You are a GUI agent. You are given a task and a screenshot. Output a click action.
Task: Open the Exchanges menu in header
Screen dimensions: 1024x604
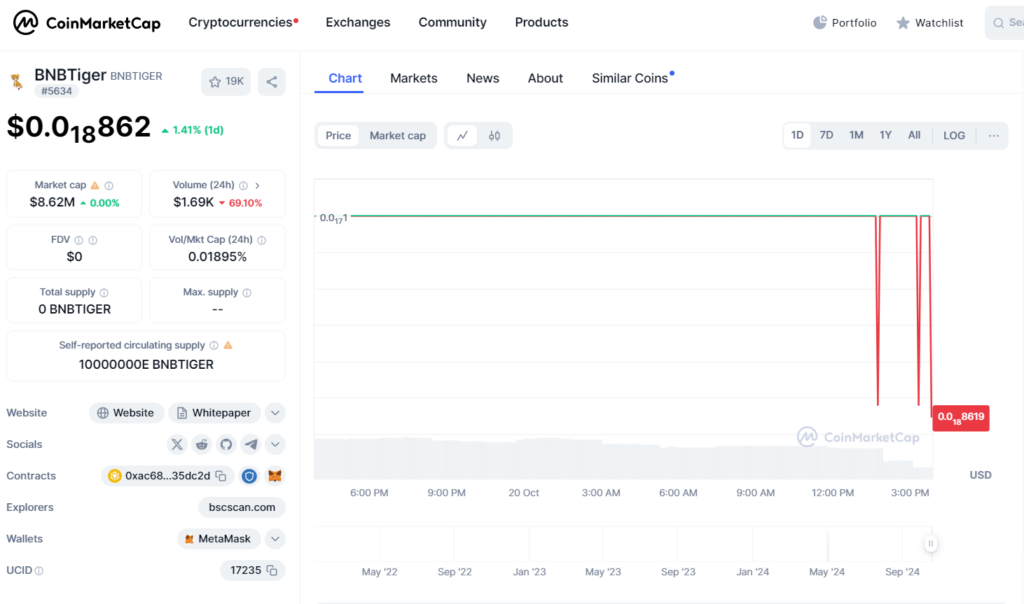[358, 22]
